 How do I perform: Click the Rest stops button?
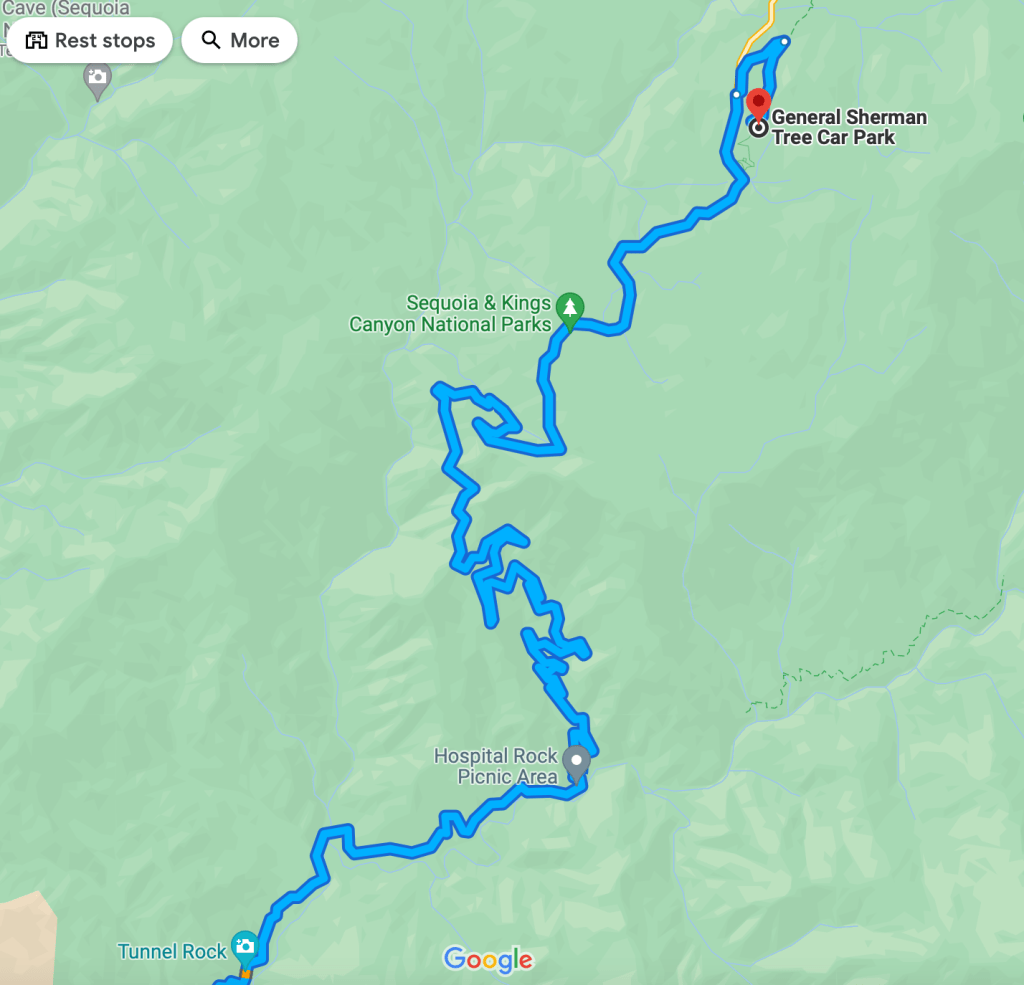point(90,40)
